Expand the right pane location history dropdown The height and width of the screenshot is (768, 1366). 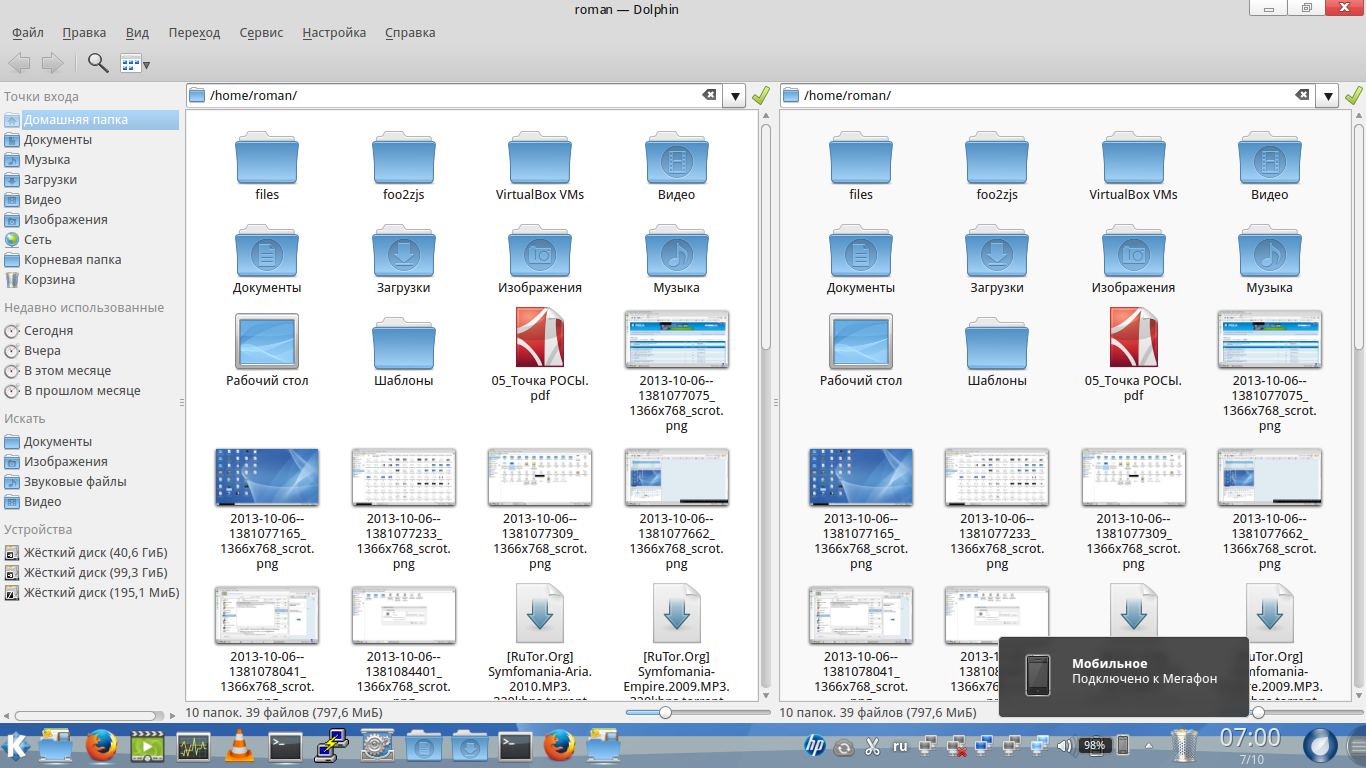click(x=1328, y=96)
